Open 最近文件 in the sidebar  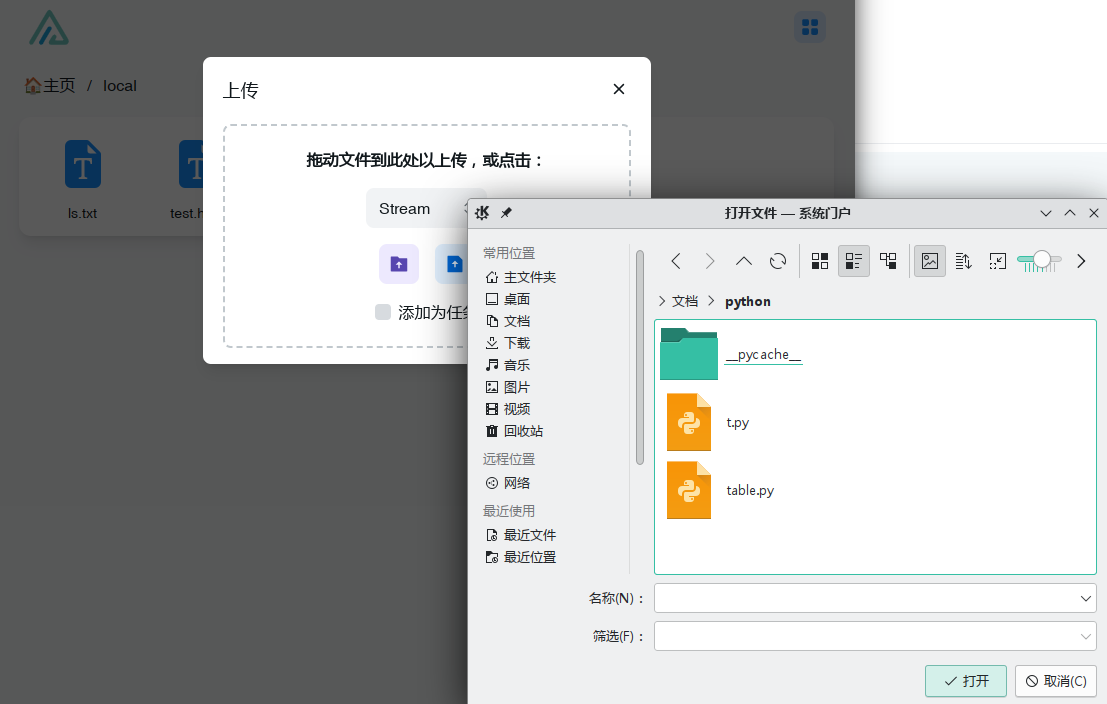pos(529,535)
